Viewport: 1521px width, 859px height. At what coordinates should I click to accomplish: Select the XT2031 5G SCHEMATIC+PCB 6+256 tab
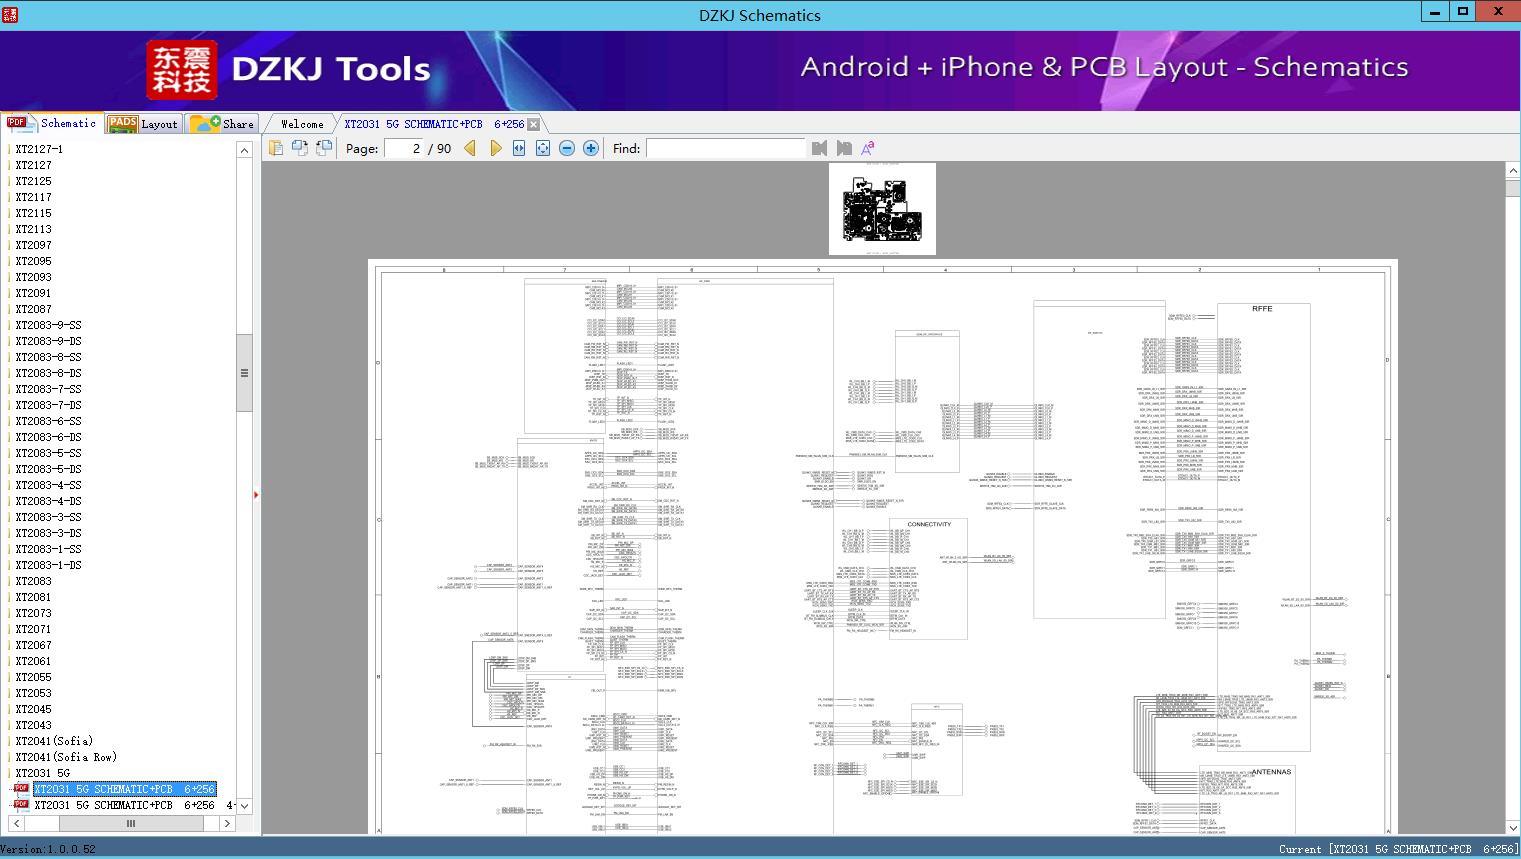point(434,124)
